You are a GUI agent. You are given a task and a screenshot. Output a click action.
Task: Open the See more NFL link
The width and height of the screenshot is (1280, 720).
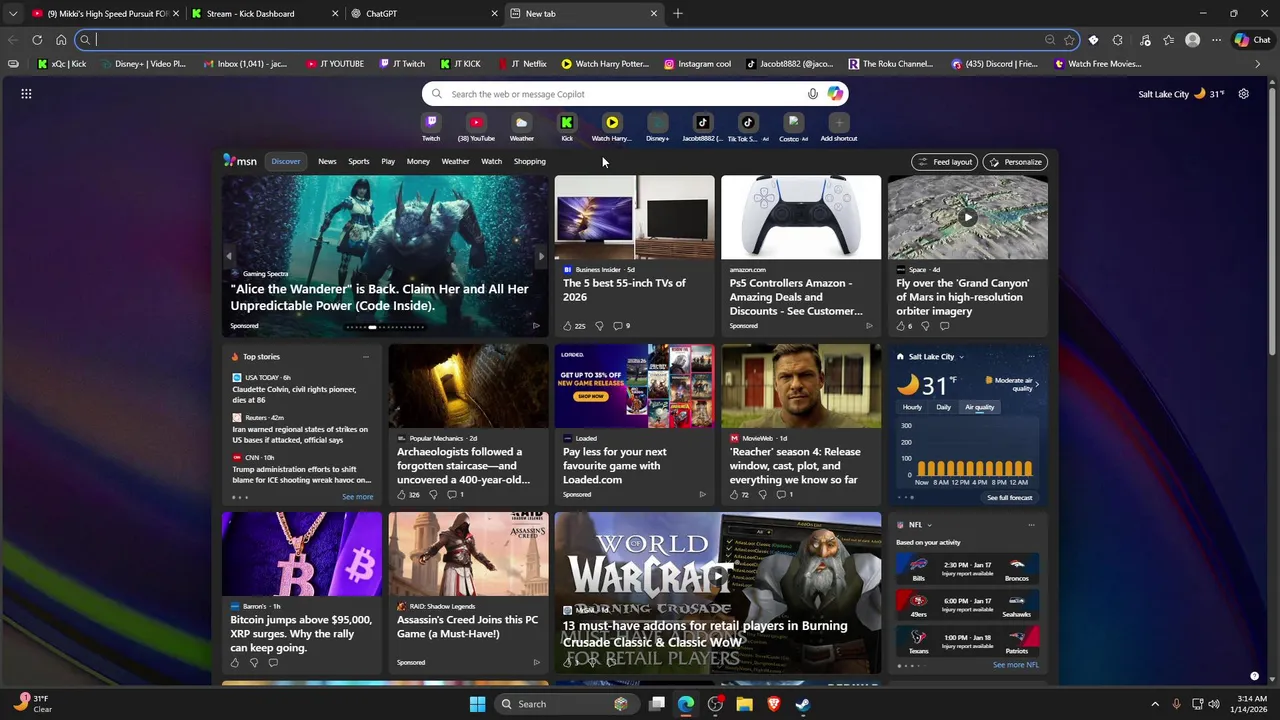tap(1016, 665)
